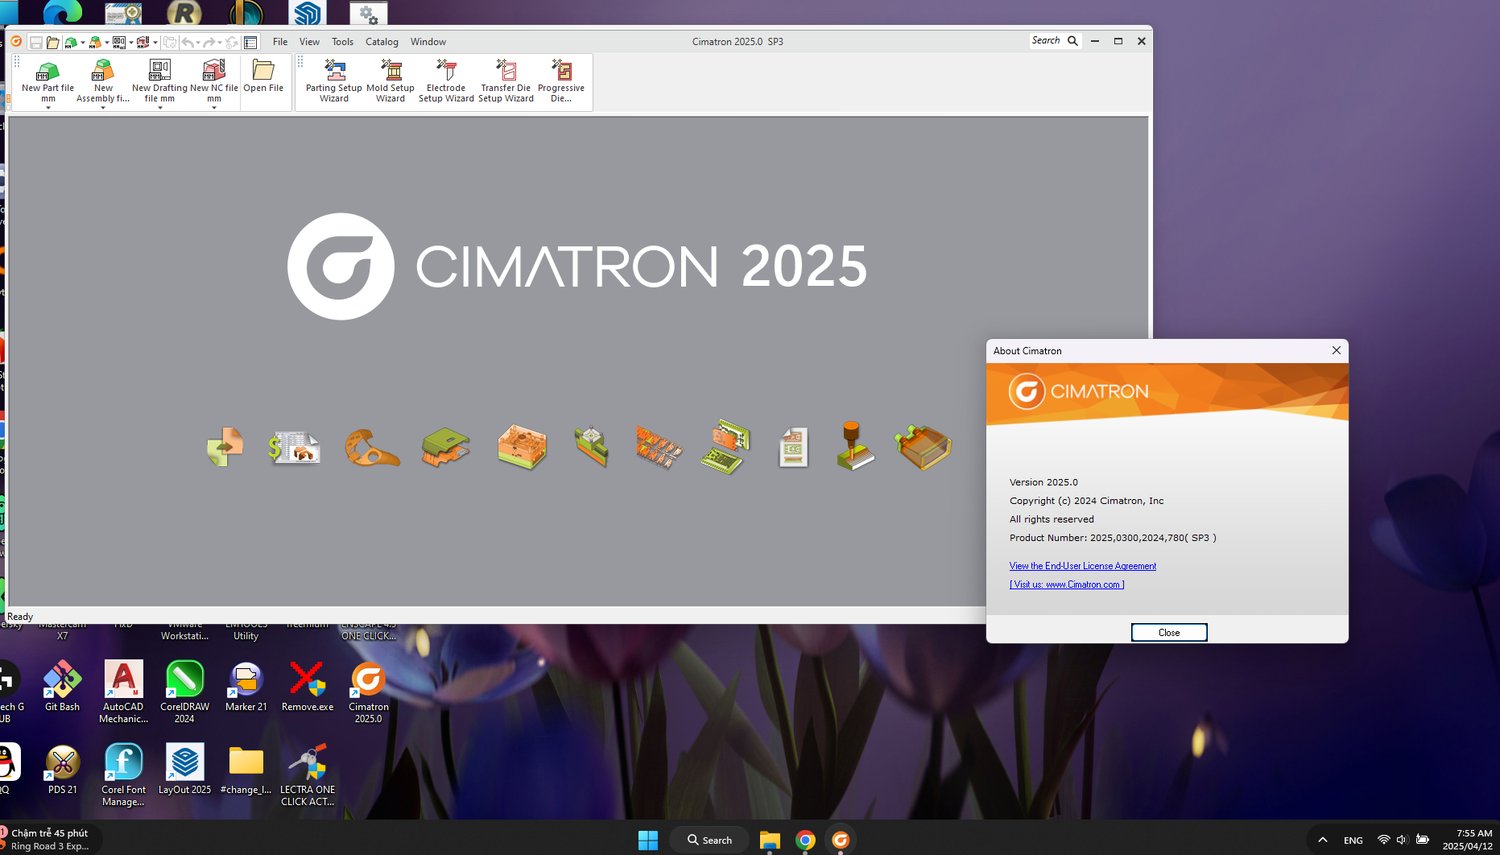This screenshot has height=855, width=1500.
Task: Select the Marker 21 desktop icon
Action: click(246, 687)
